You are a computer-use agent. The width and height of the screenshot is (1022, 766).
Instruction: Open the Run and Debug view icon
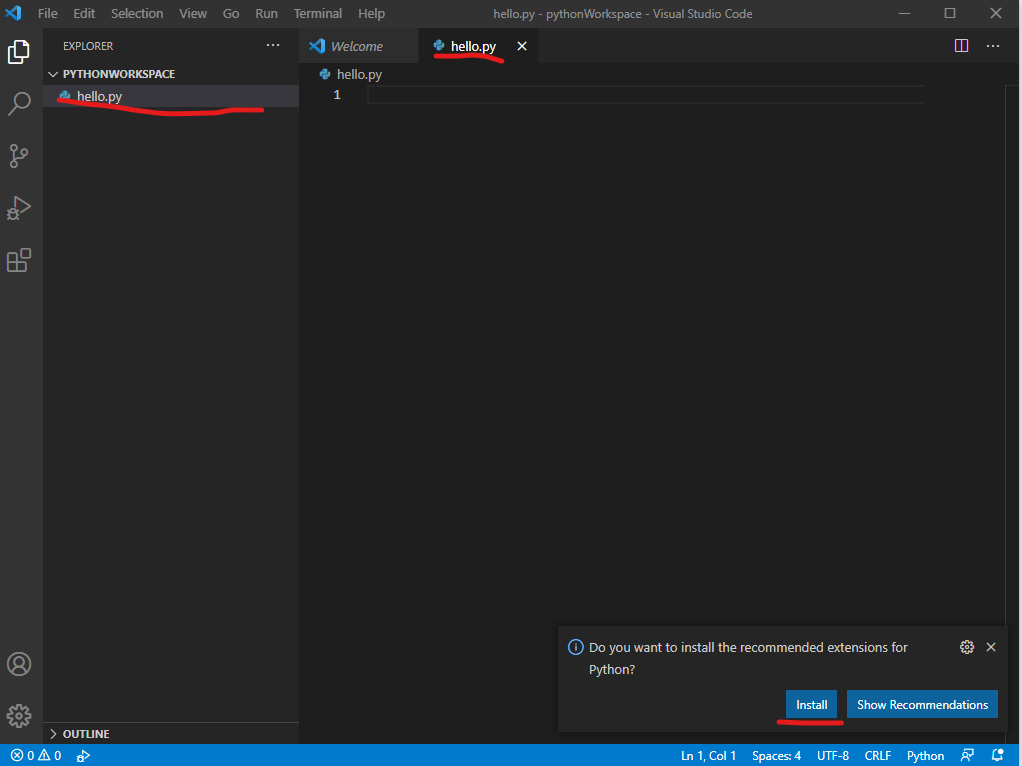pos(19,208)
